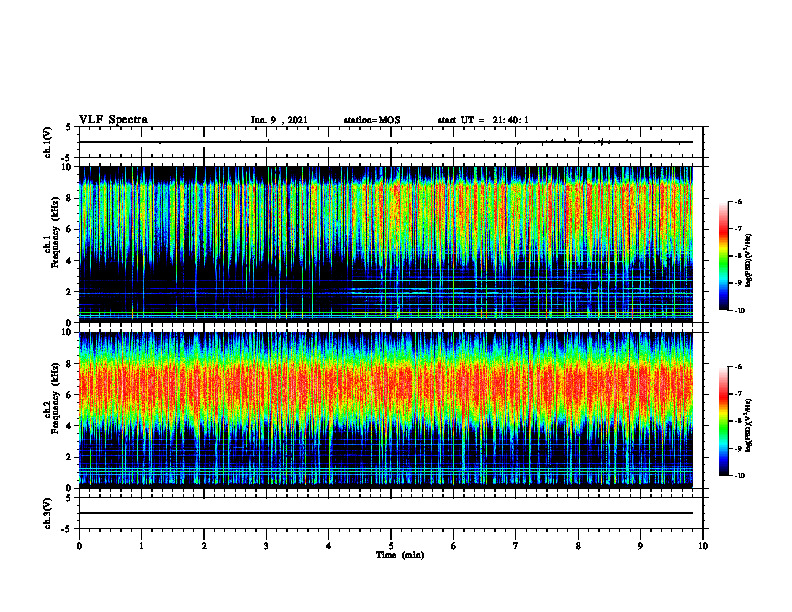Click the ch.1 colorbar "-6" tick label
The height and width of the screenshot is (612, 792).
739,201
